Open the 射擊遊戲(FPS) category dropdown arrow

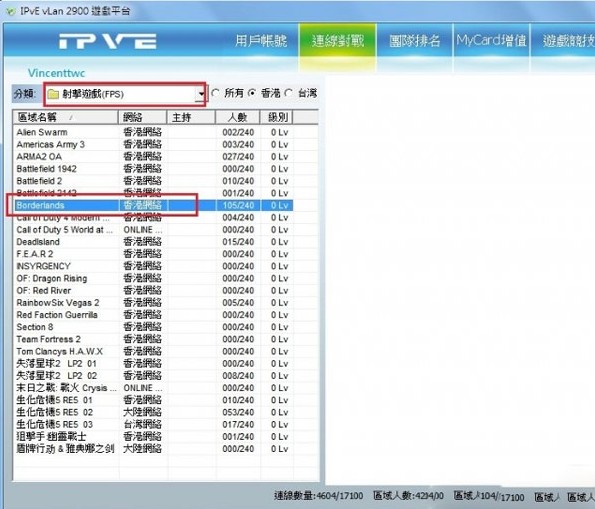[x=201, y=94]
